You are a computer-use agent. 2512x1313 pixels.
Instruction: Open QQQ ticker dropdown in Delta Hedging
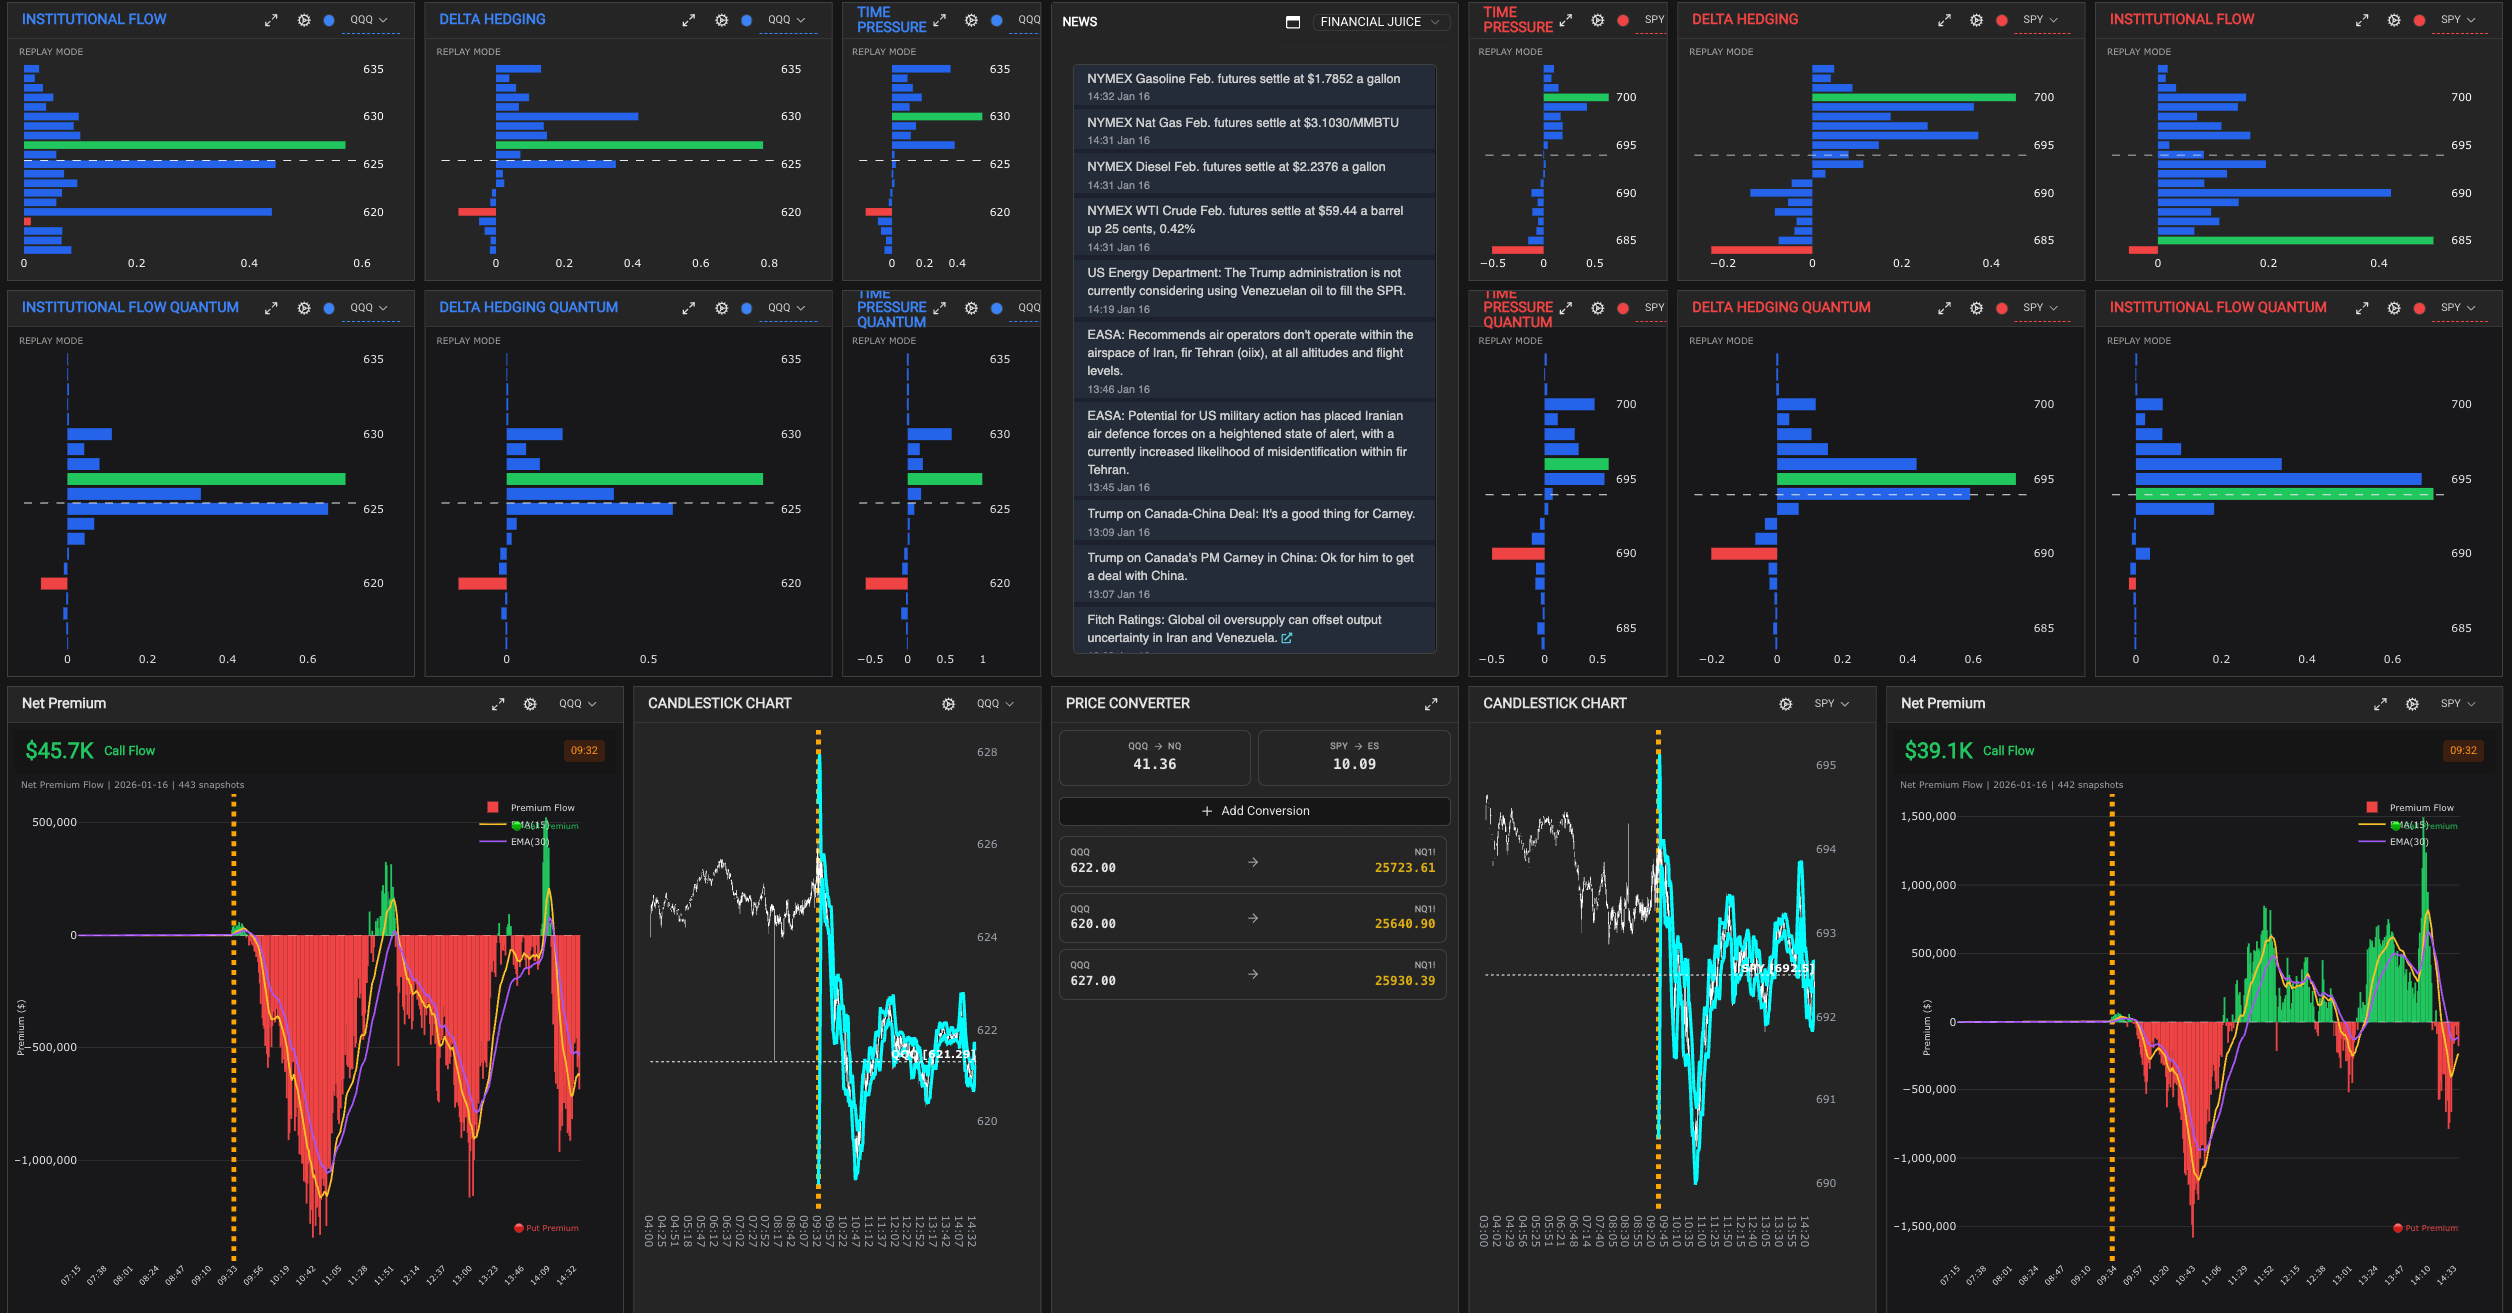point(787,20)
